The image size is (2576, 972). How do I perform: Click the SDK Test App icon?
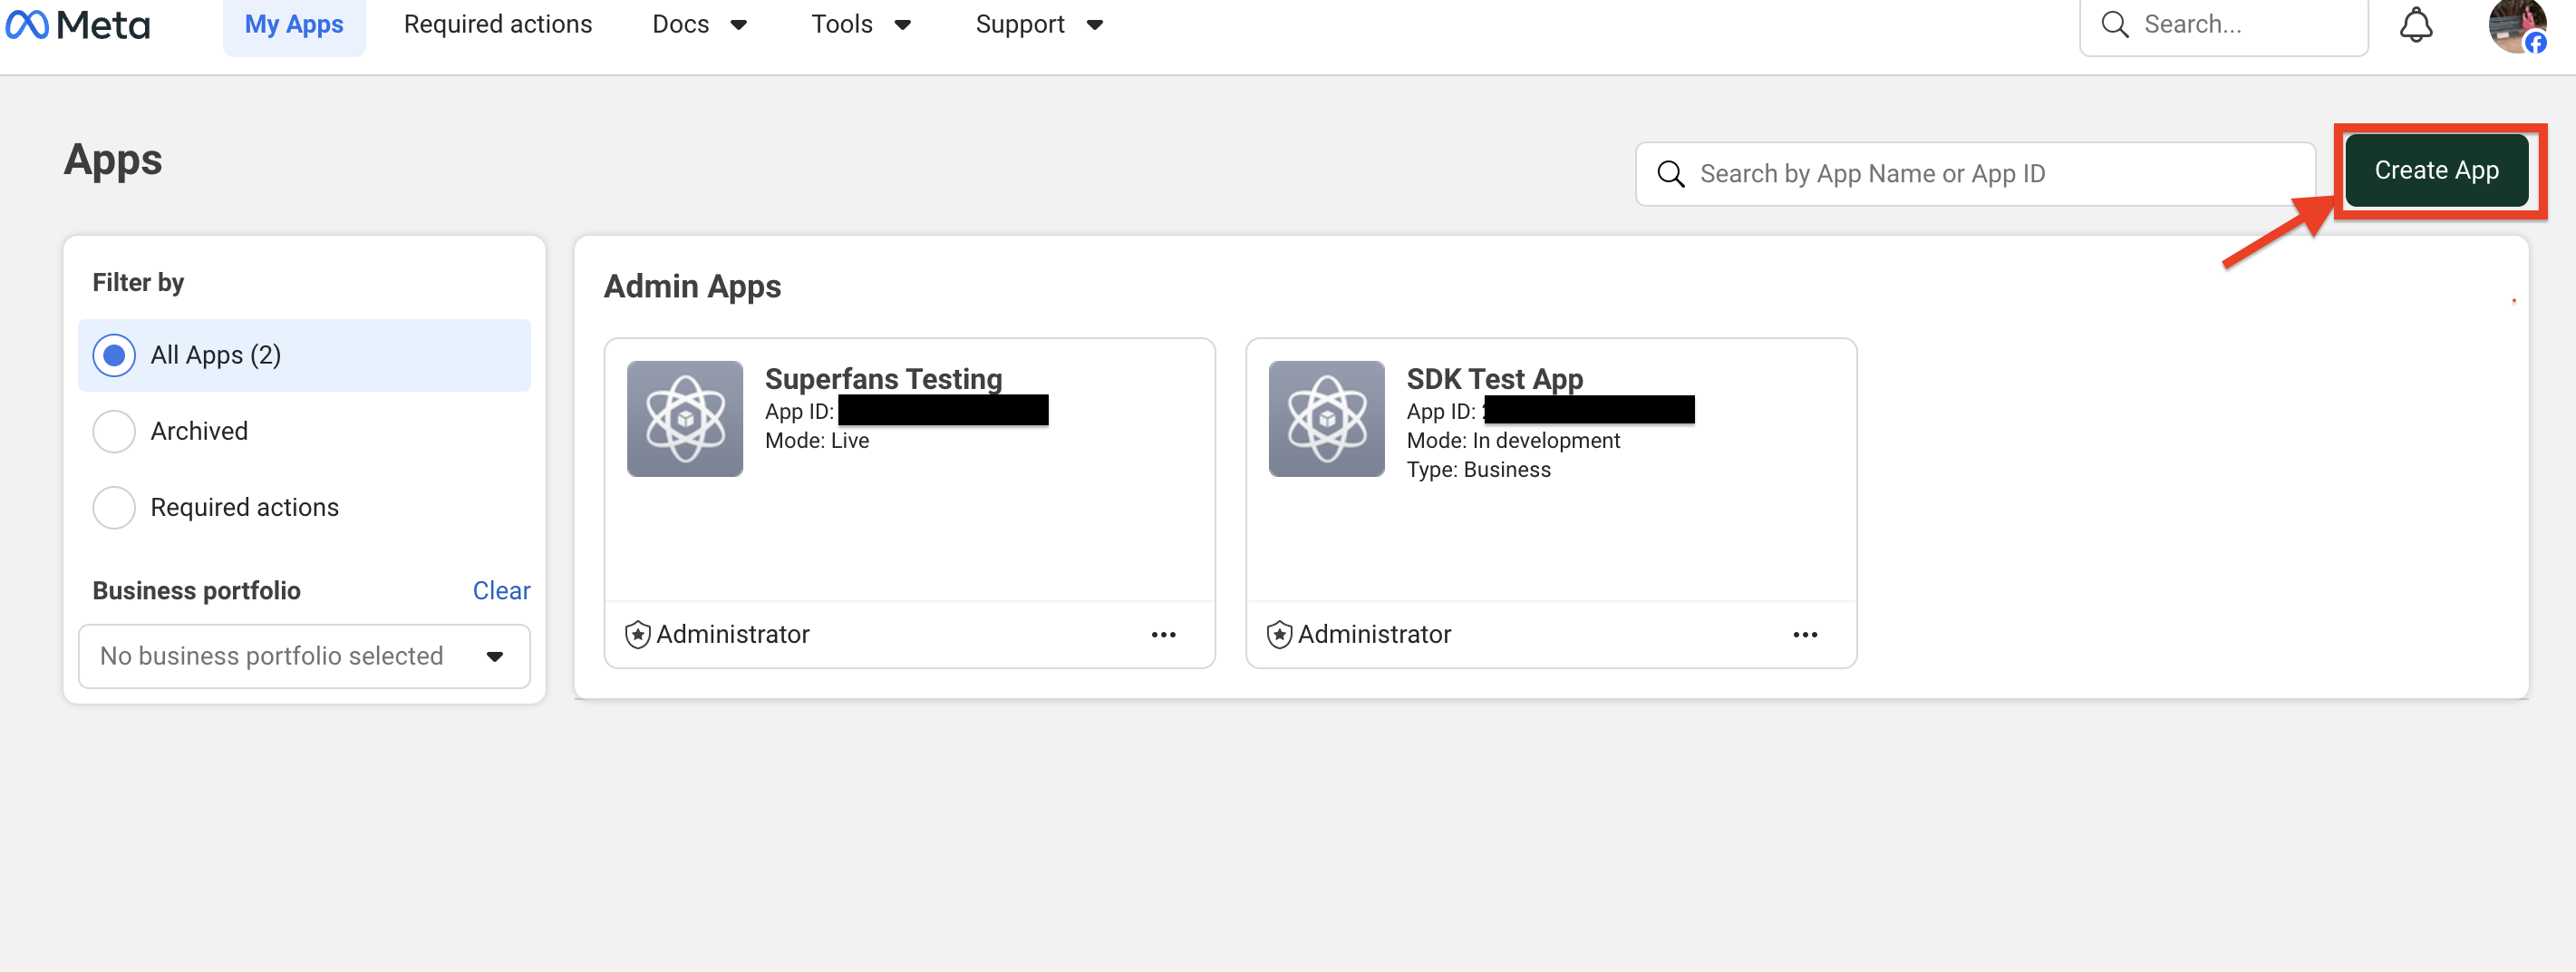point(1326,418)
